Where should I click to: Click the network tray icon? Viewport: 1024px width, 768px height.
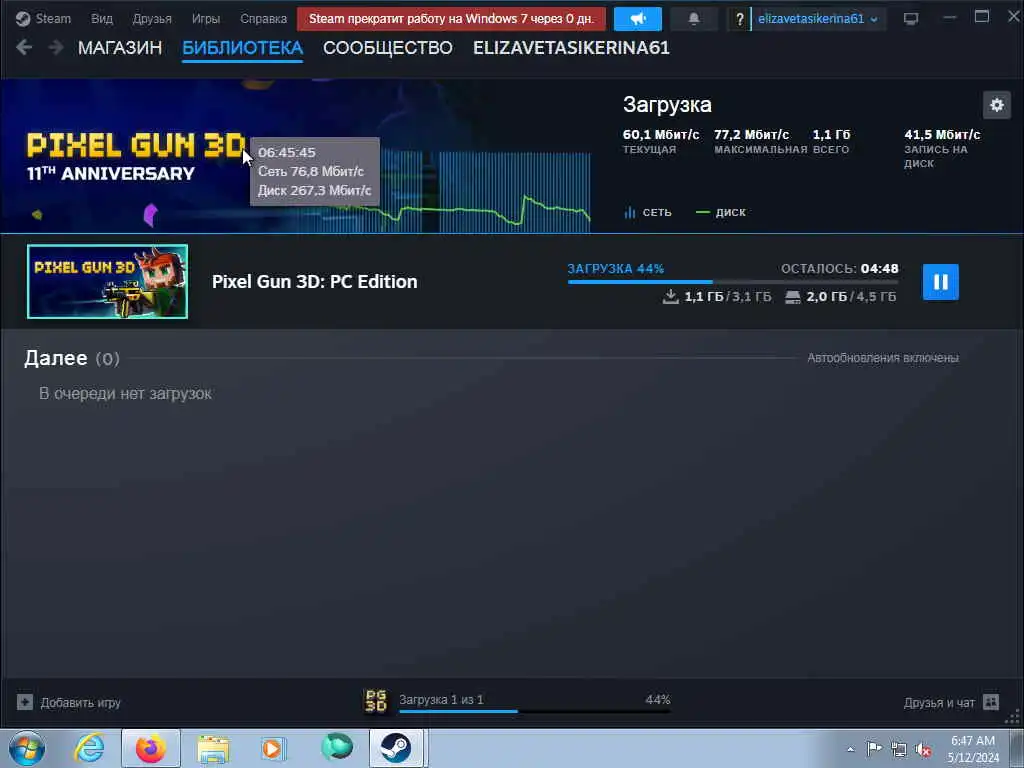pyautogui.click(x=899, y=750)
